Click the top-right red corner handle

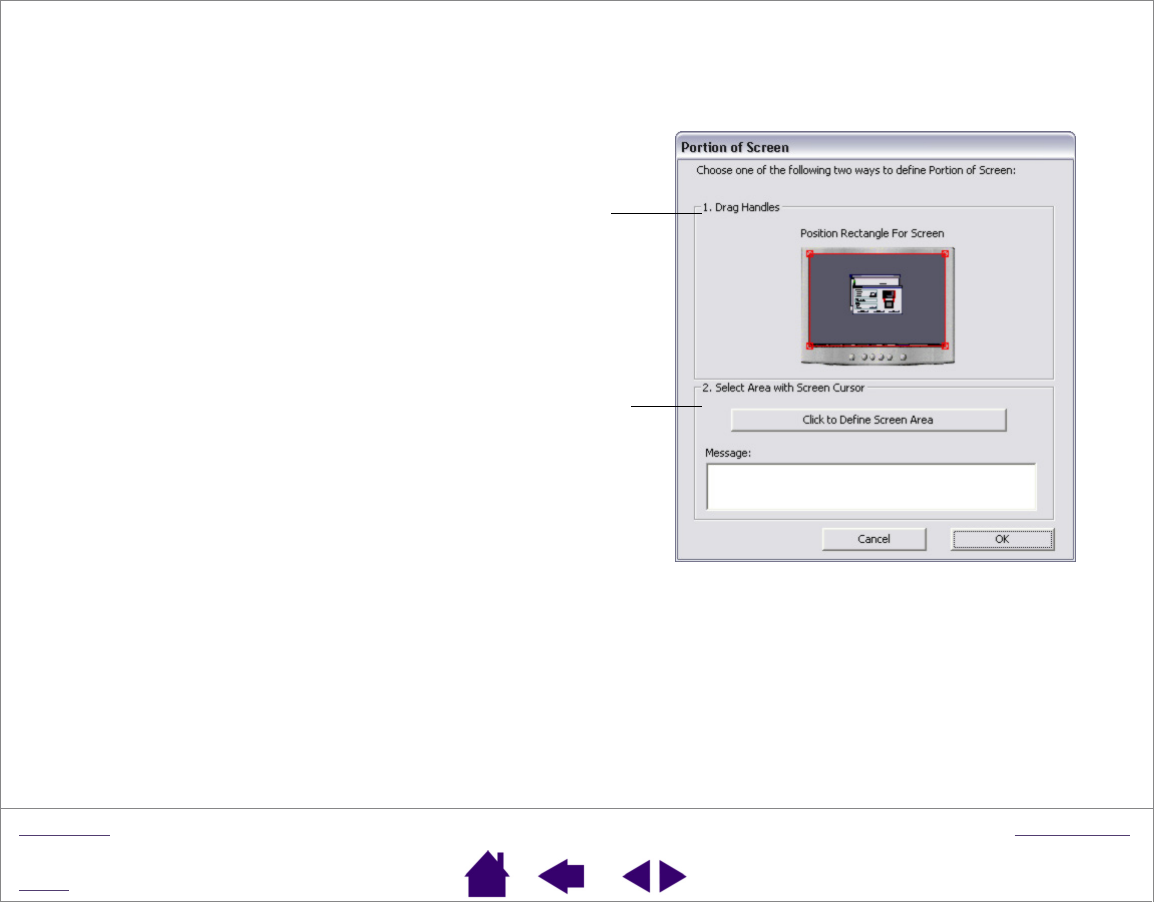tap(945, 255)
